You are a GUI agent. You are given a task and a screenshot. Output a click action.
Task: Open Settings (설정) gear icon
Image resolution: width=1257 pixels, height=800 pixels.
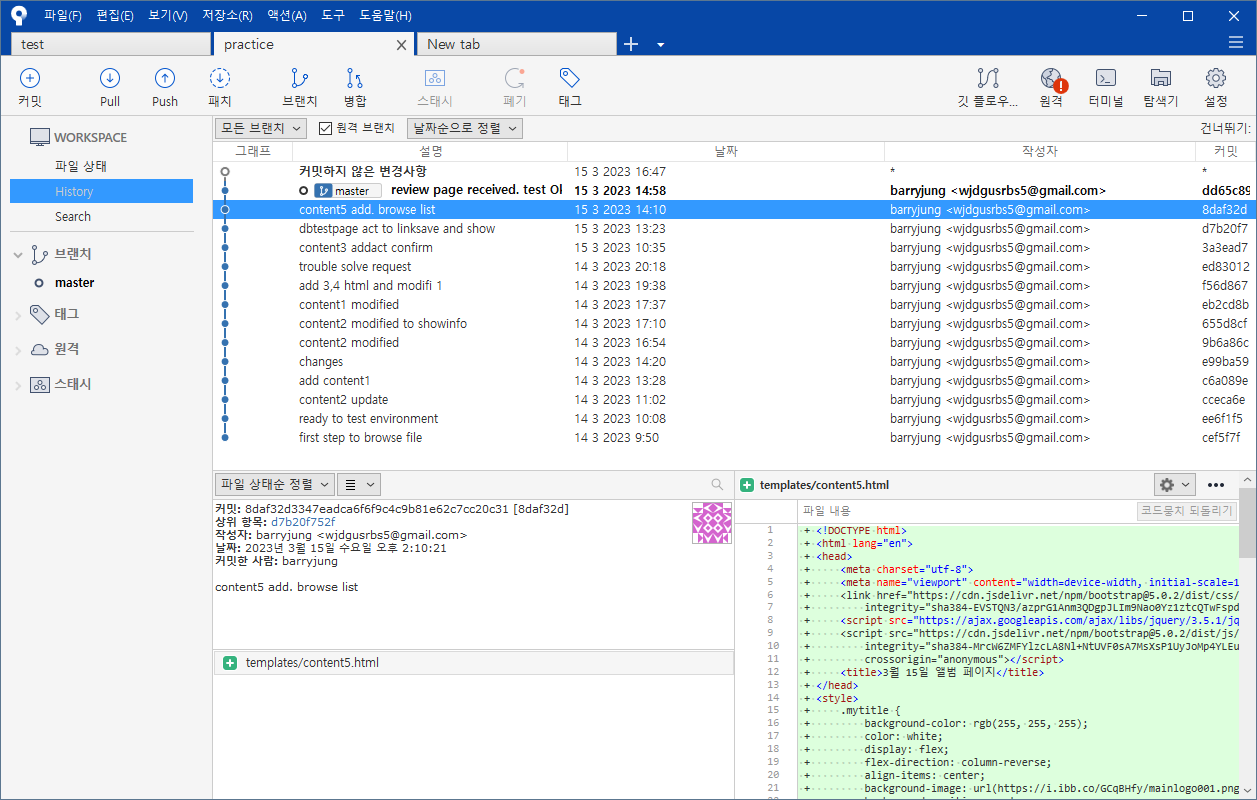coord(1216,79)
